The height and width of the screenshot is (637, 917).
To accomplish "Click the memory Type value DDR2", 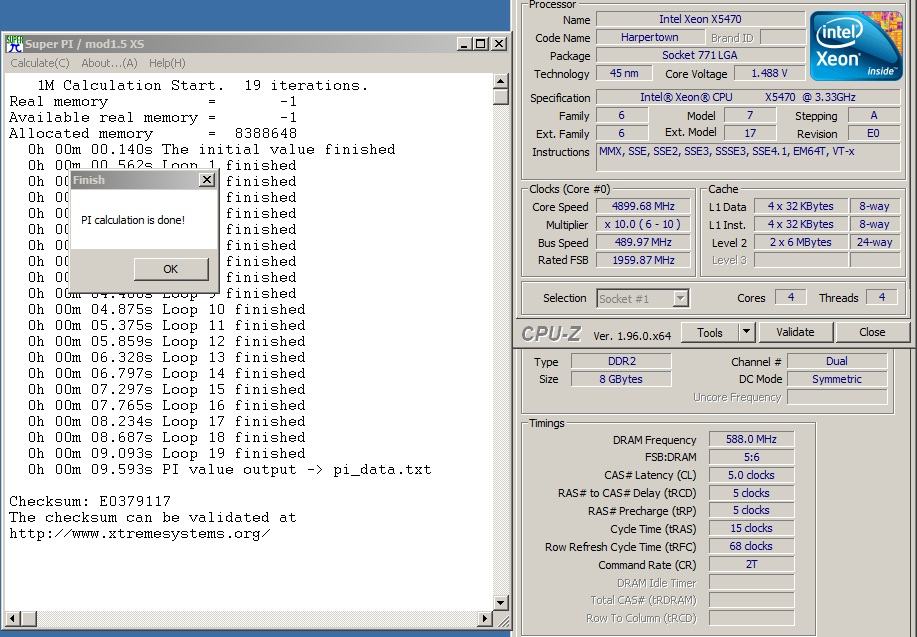I will [621, 361].
